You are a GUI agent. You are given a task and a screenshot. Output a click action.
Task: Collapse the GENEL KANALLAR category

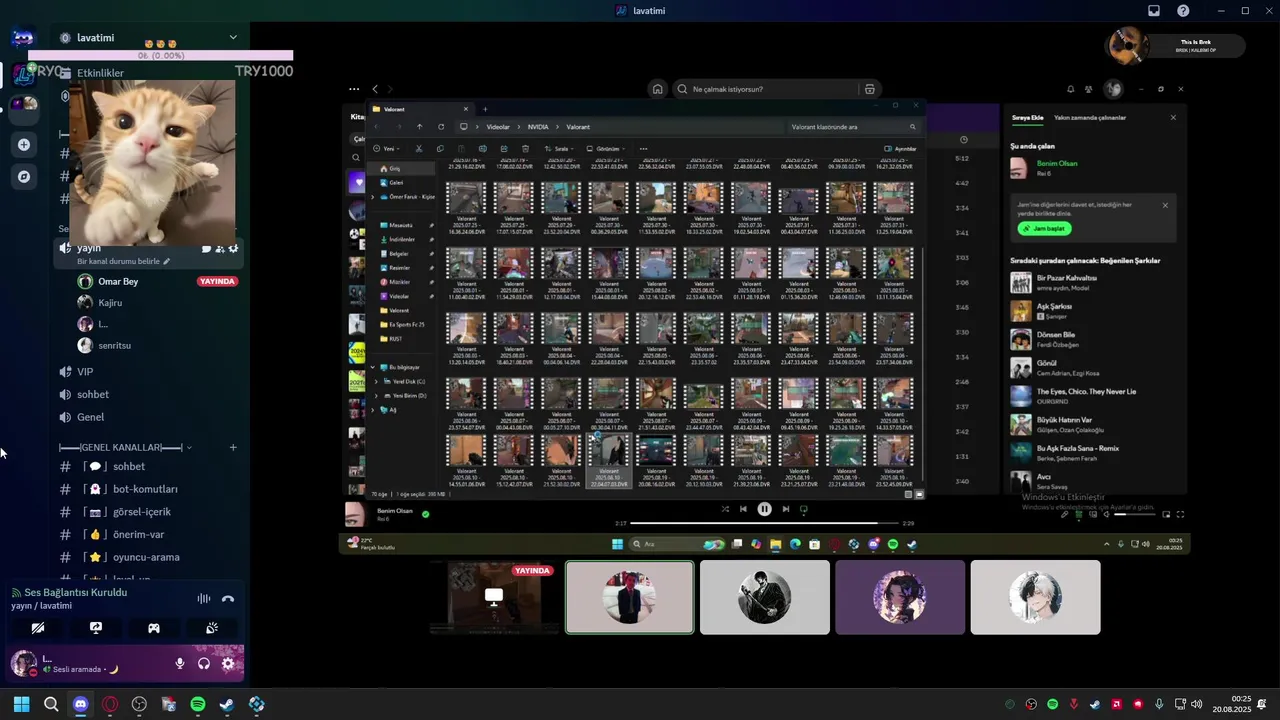(125, 447)
